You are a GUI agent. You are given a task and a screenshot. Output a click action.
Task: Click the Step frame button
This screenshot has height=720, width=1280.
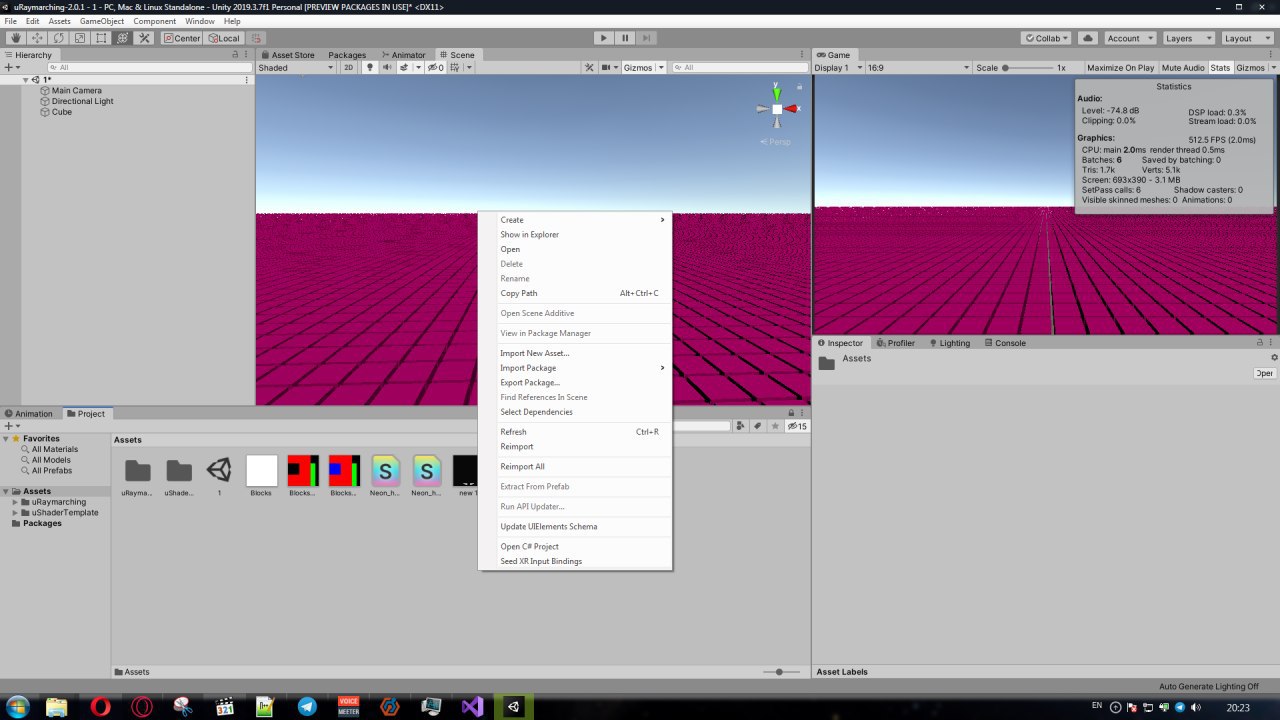647,38
